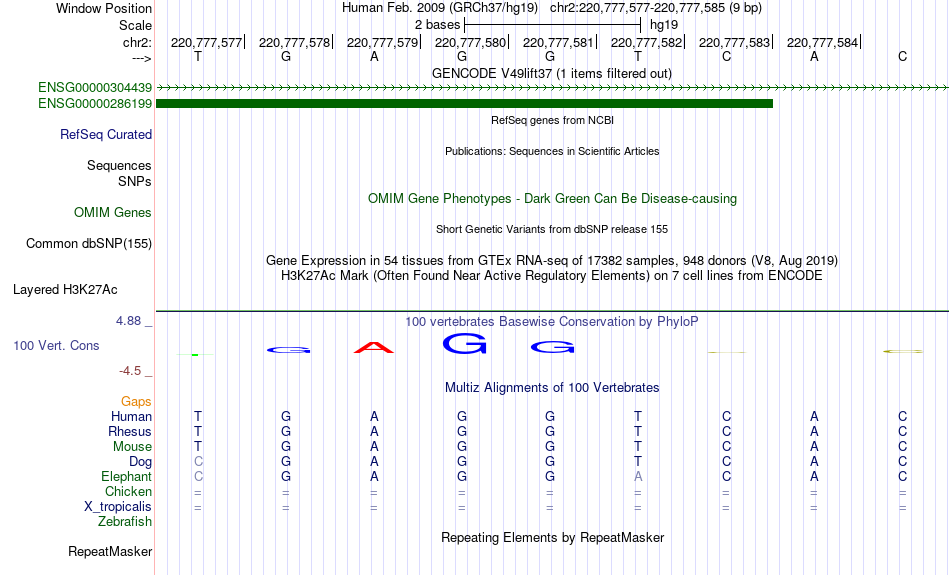The height and width of the screenshot is (575, 950).
Task: Click the H3K27Ac Mark ENCODE track title
Action: coord(552,276)
